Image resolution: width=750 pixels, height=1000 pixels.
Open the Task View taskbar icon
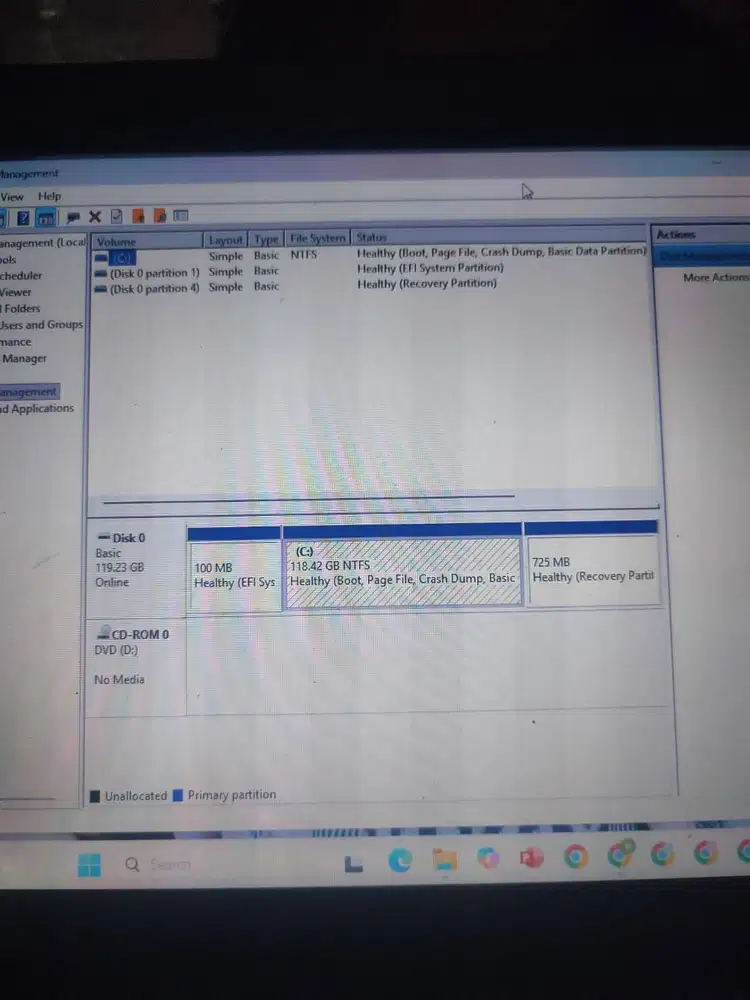pos(354,864)
